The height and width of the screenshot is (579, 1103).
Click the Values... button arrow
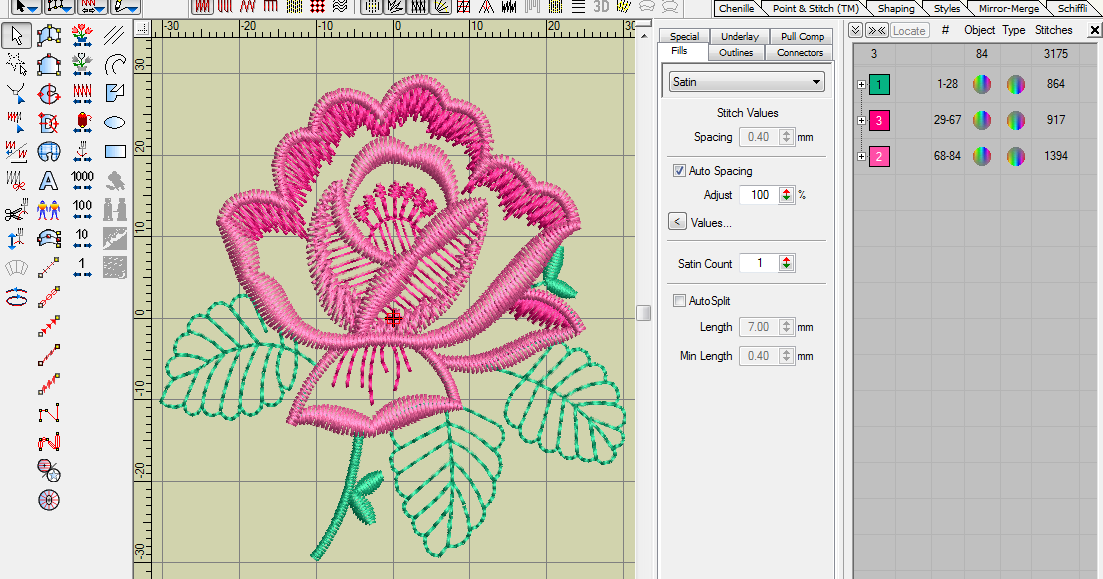click(677, 222)
